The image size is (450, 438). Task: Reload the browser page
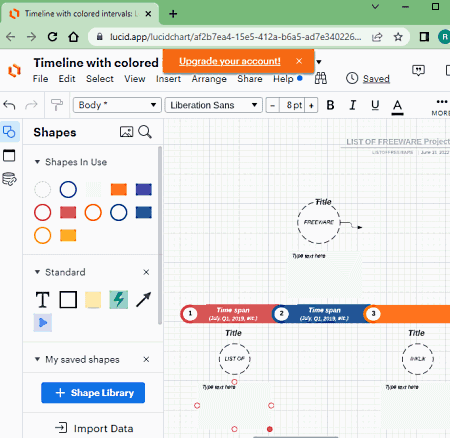point(52,36)
